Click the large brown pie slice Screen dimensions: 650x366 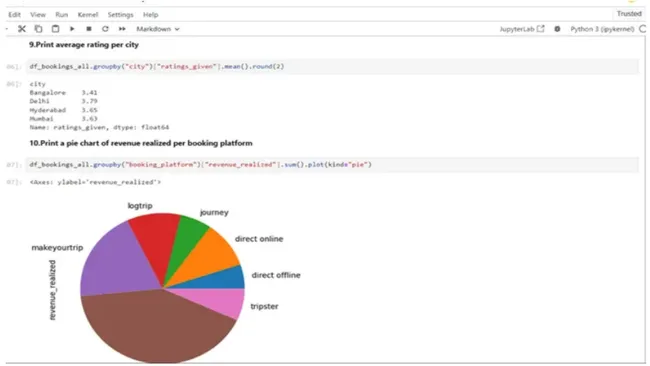[x=153, y=327]
